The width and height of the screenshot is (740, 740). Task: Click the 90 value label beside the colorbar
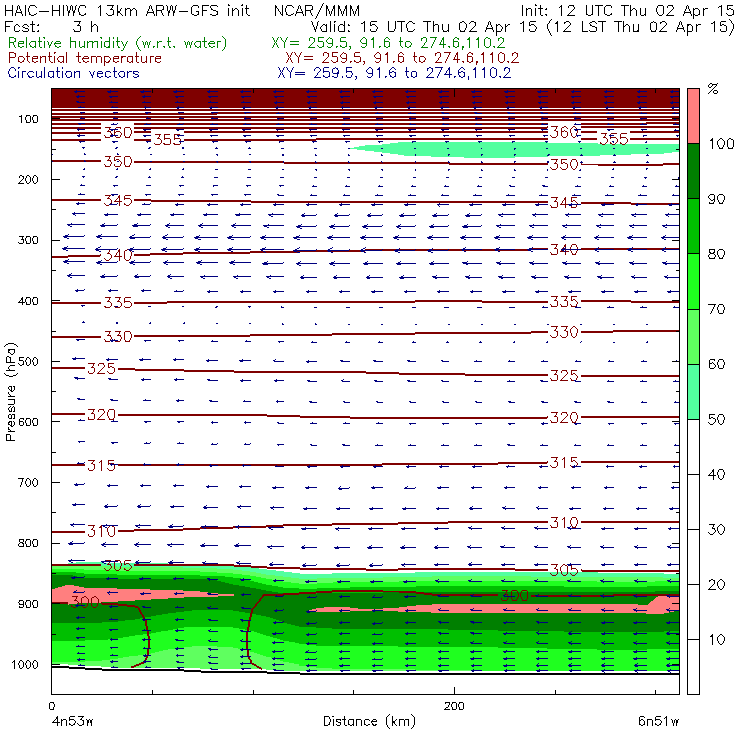click(x=716, y=199)
